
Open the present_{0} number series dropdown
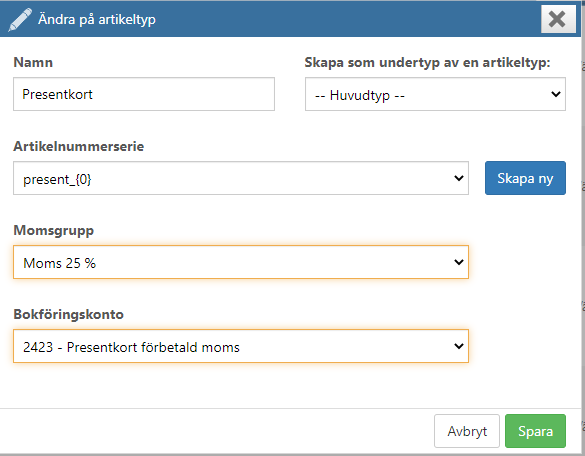[x=241, y=178]
